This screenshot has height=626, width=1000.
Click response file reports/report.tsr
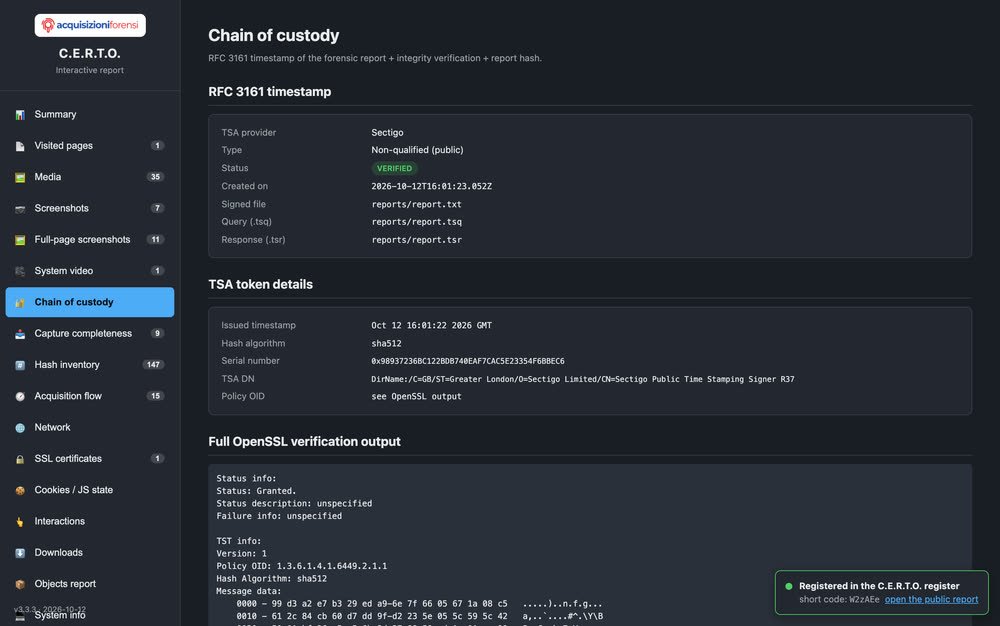pyautogui.click(x=416, y=240)
